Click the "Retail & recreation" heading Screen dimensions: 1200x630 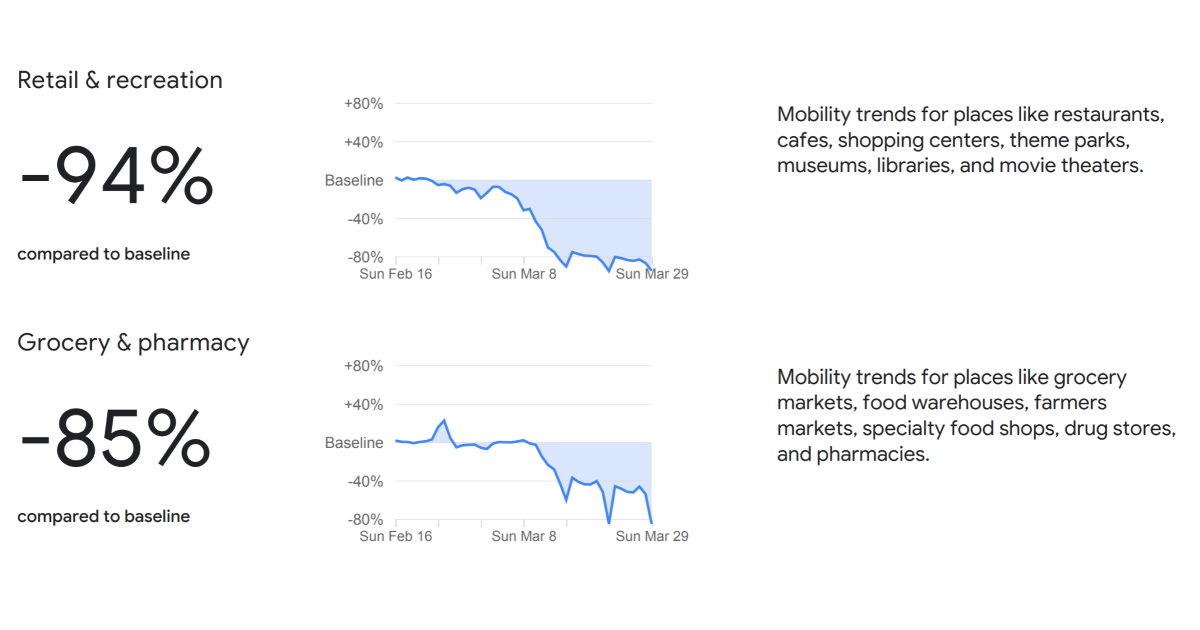coord(120,80)
